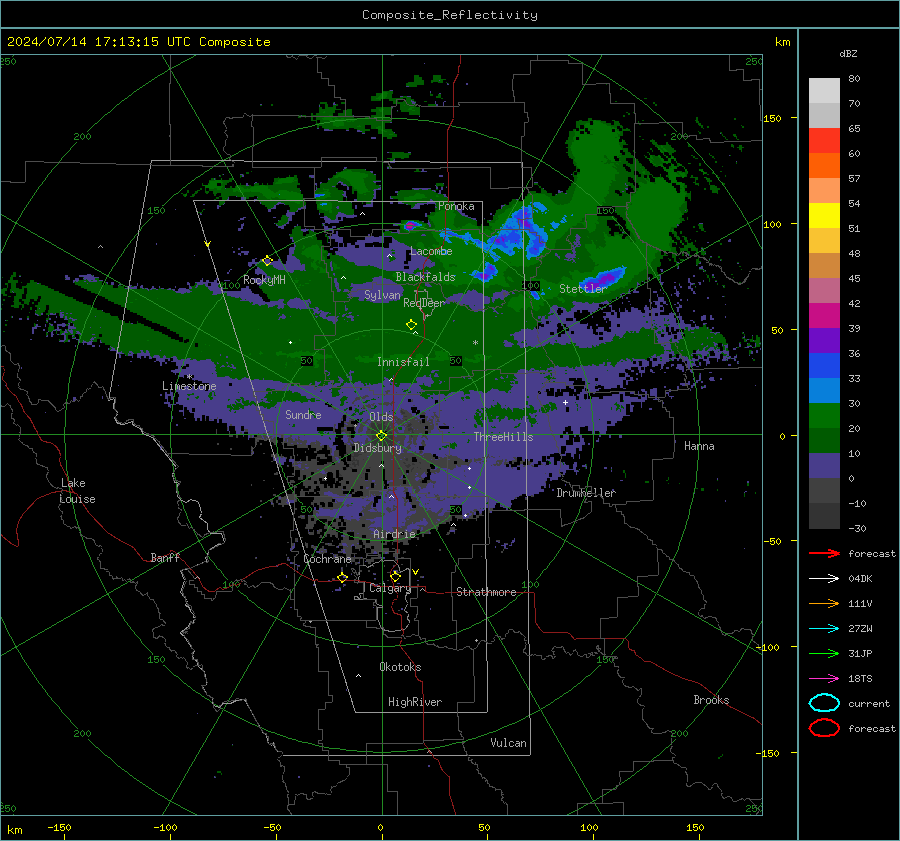The image size is (900, 841).
Task: Click the Sundre town label
Action: (x=303, y=415)
